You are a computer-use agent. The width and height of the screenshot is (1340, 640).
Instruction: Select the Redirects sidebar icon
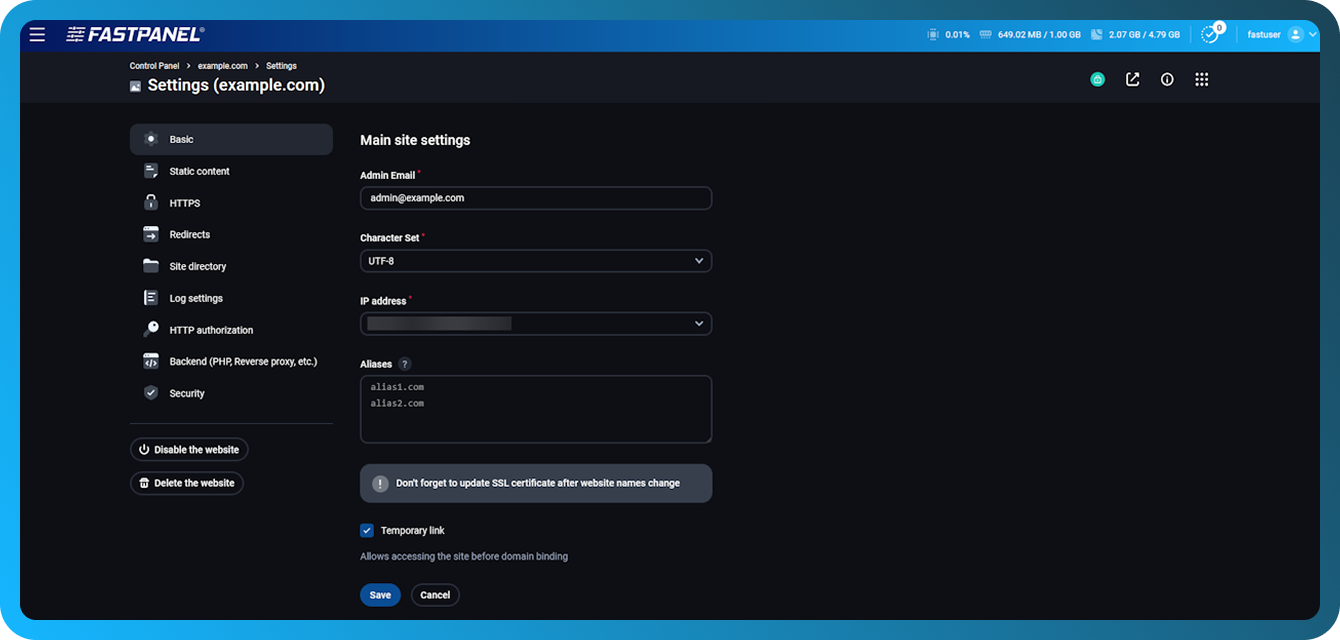(x=150, y=234)
